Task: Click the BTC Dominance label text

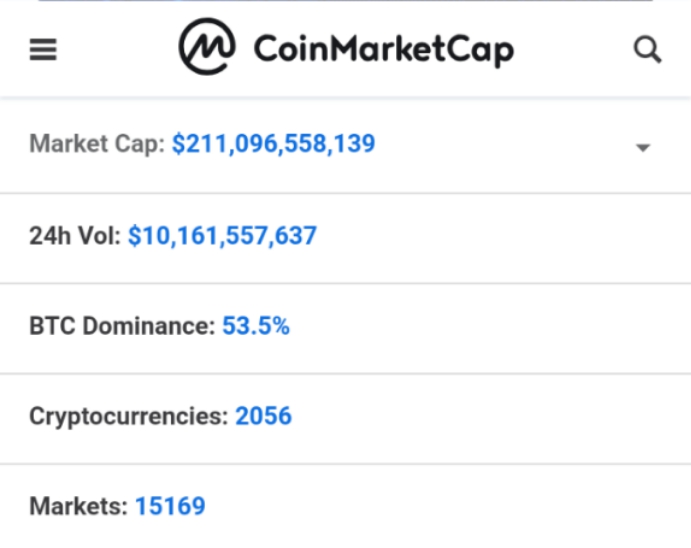Action: pos(122,326)
